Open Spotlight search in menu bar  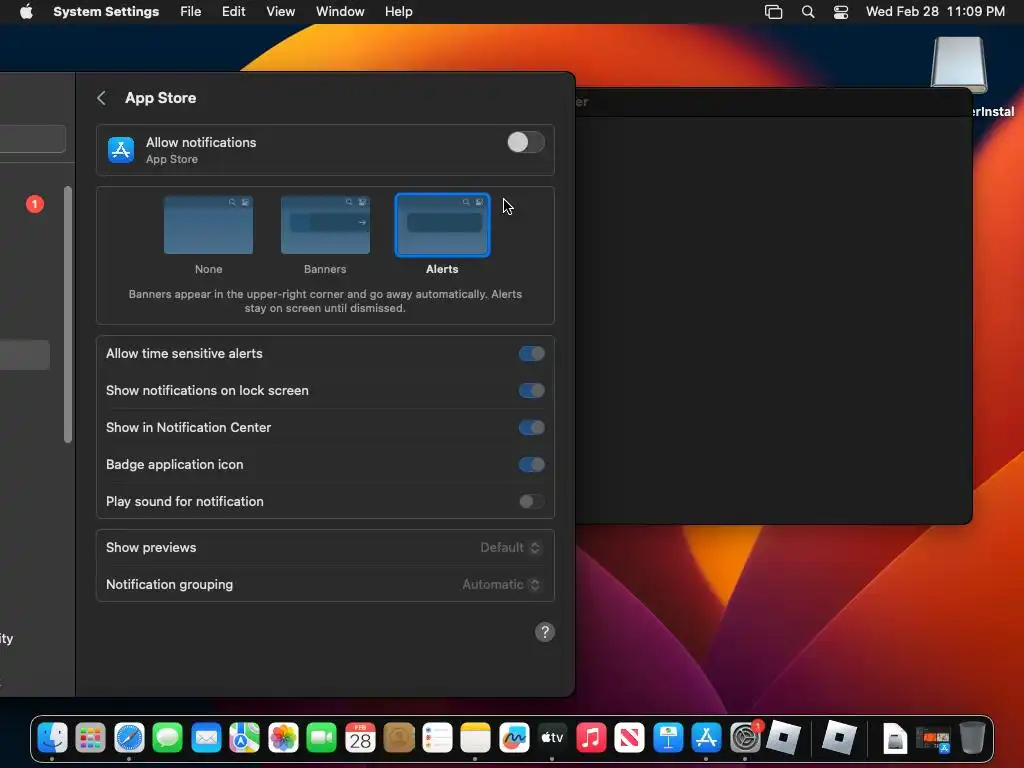pyautogui.click(x=808, y=12)
